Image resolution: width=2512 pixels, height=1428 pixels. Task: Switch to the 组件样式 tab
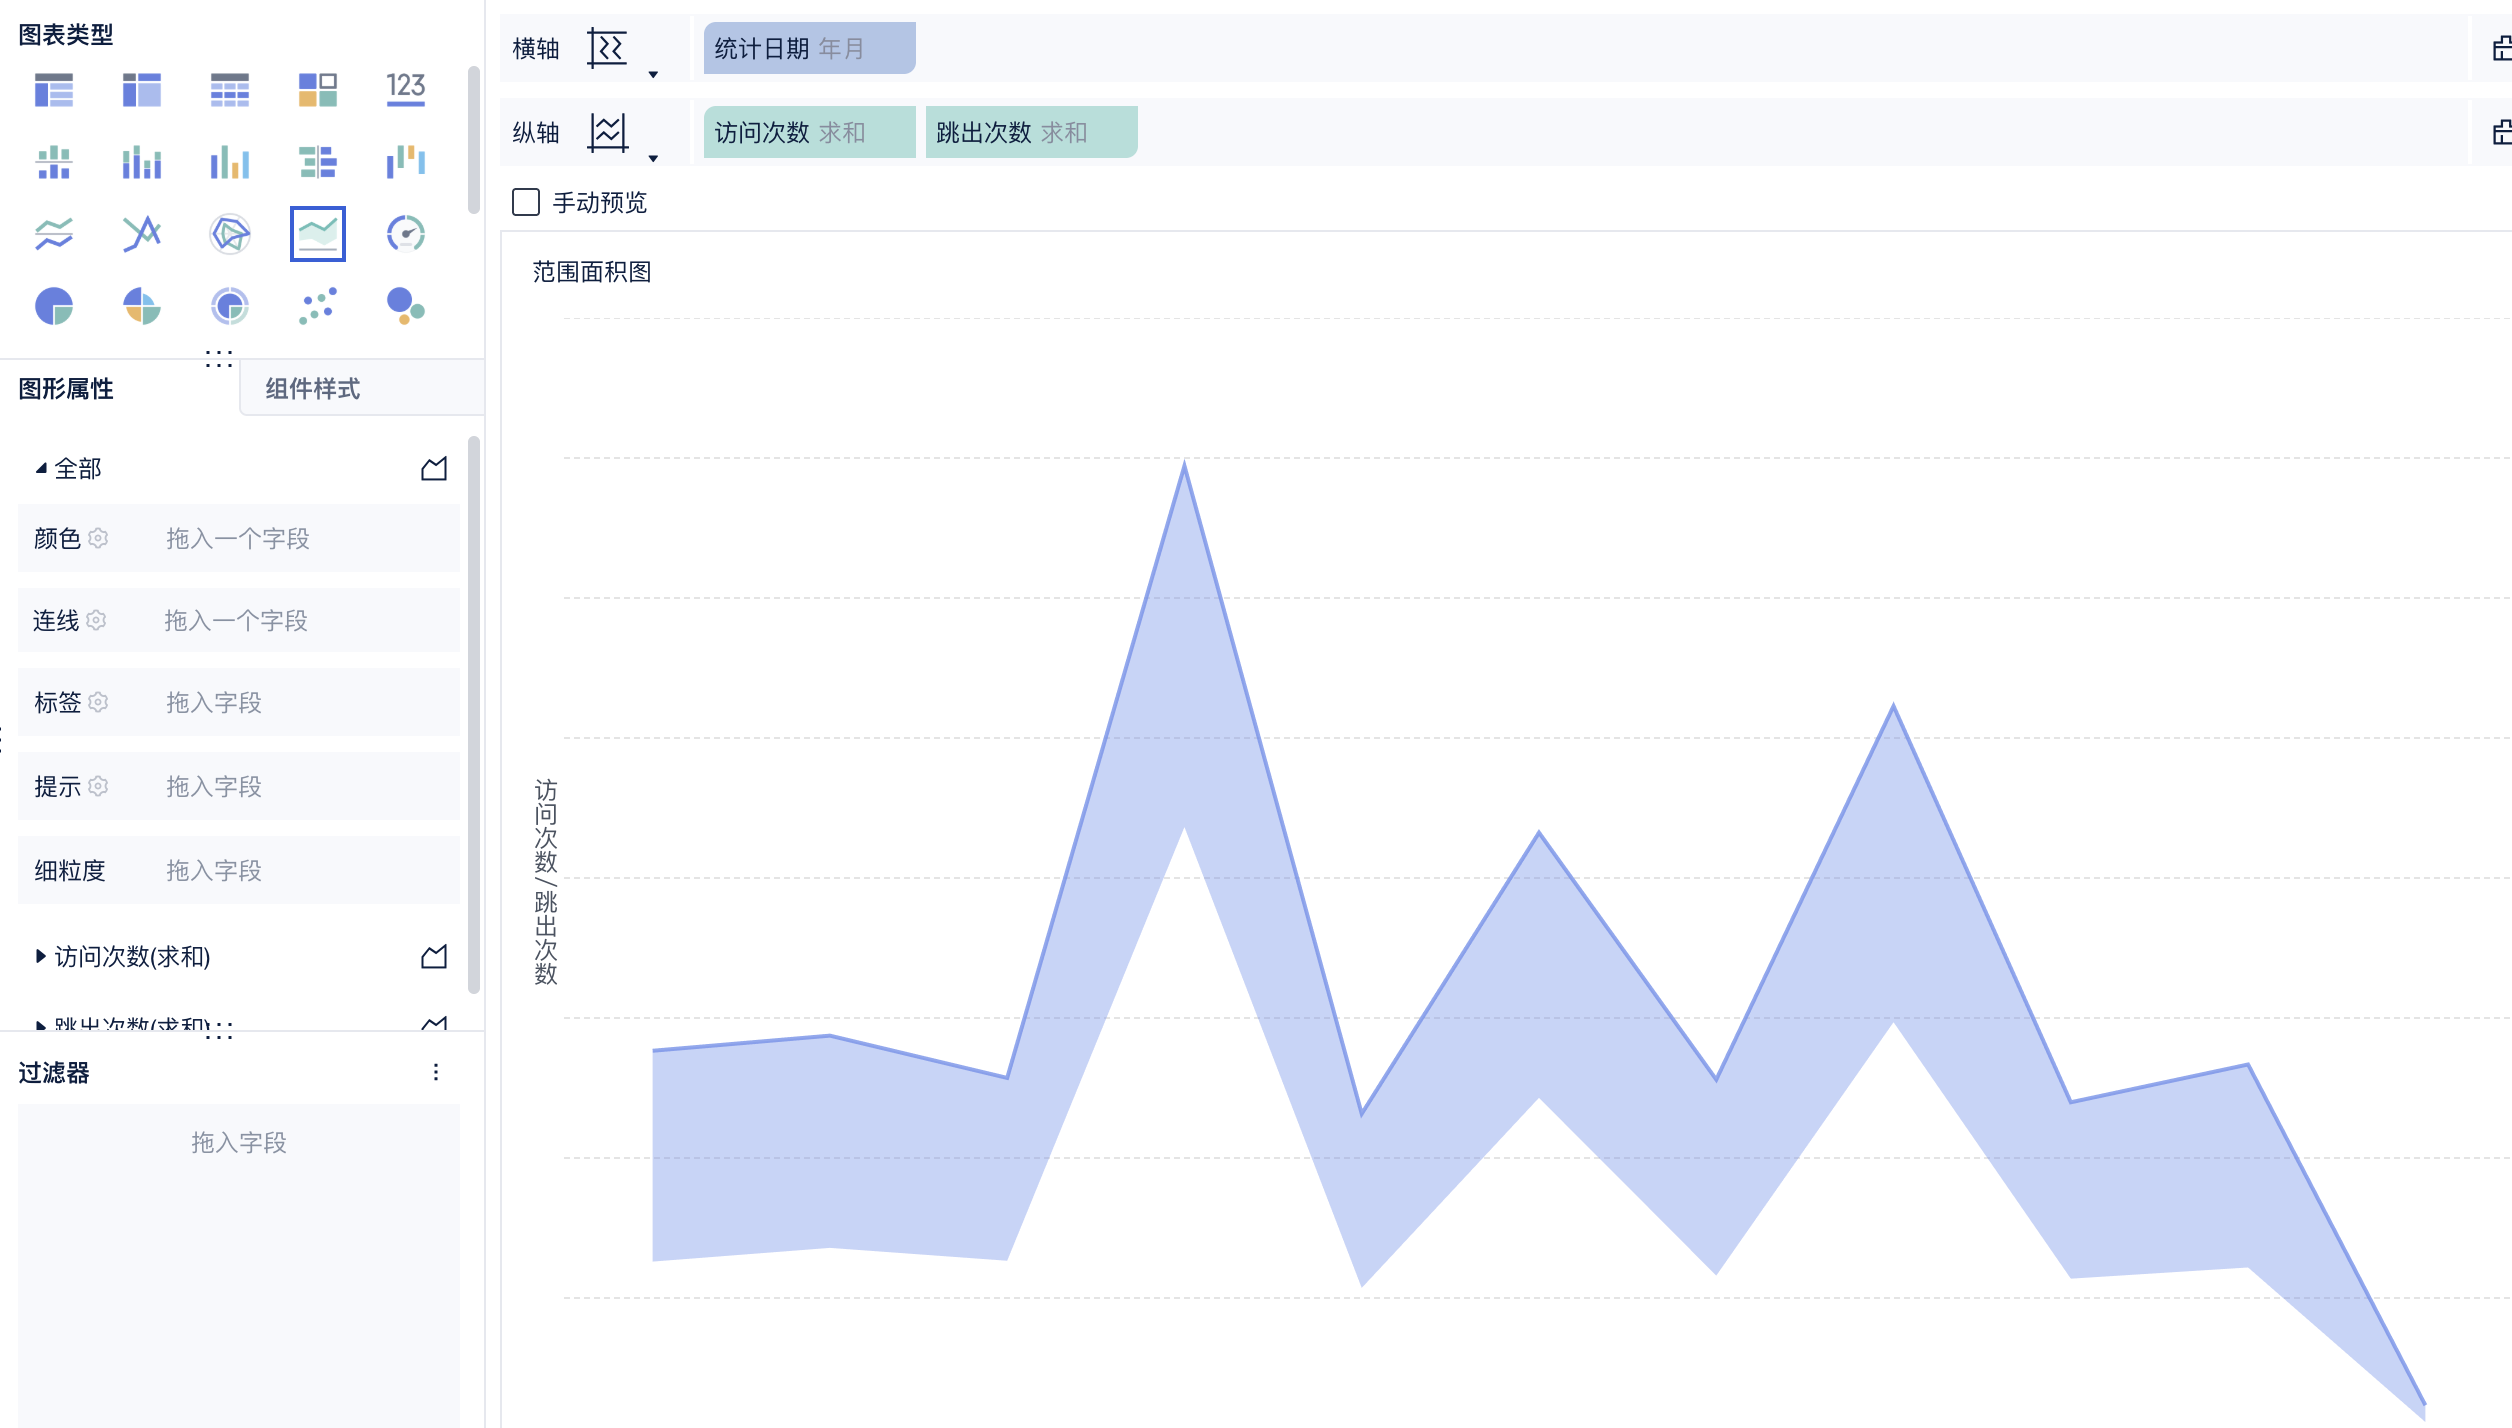[313, 389]
